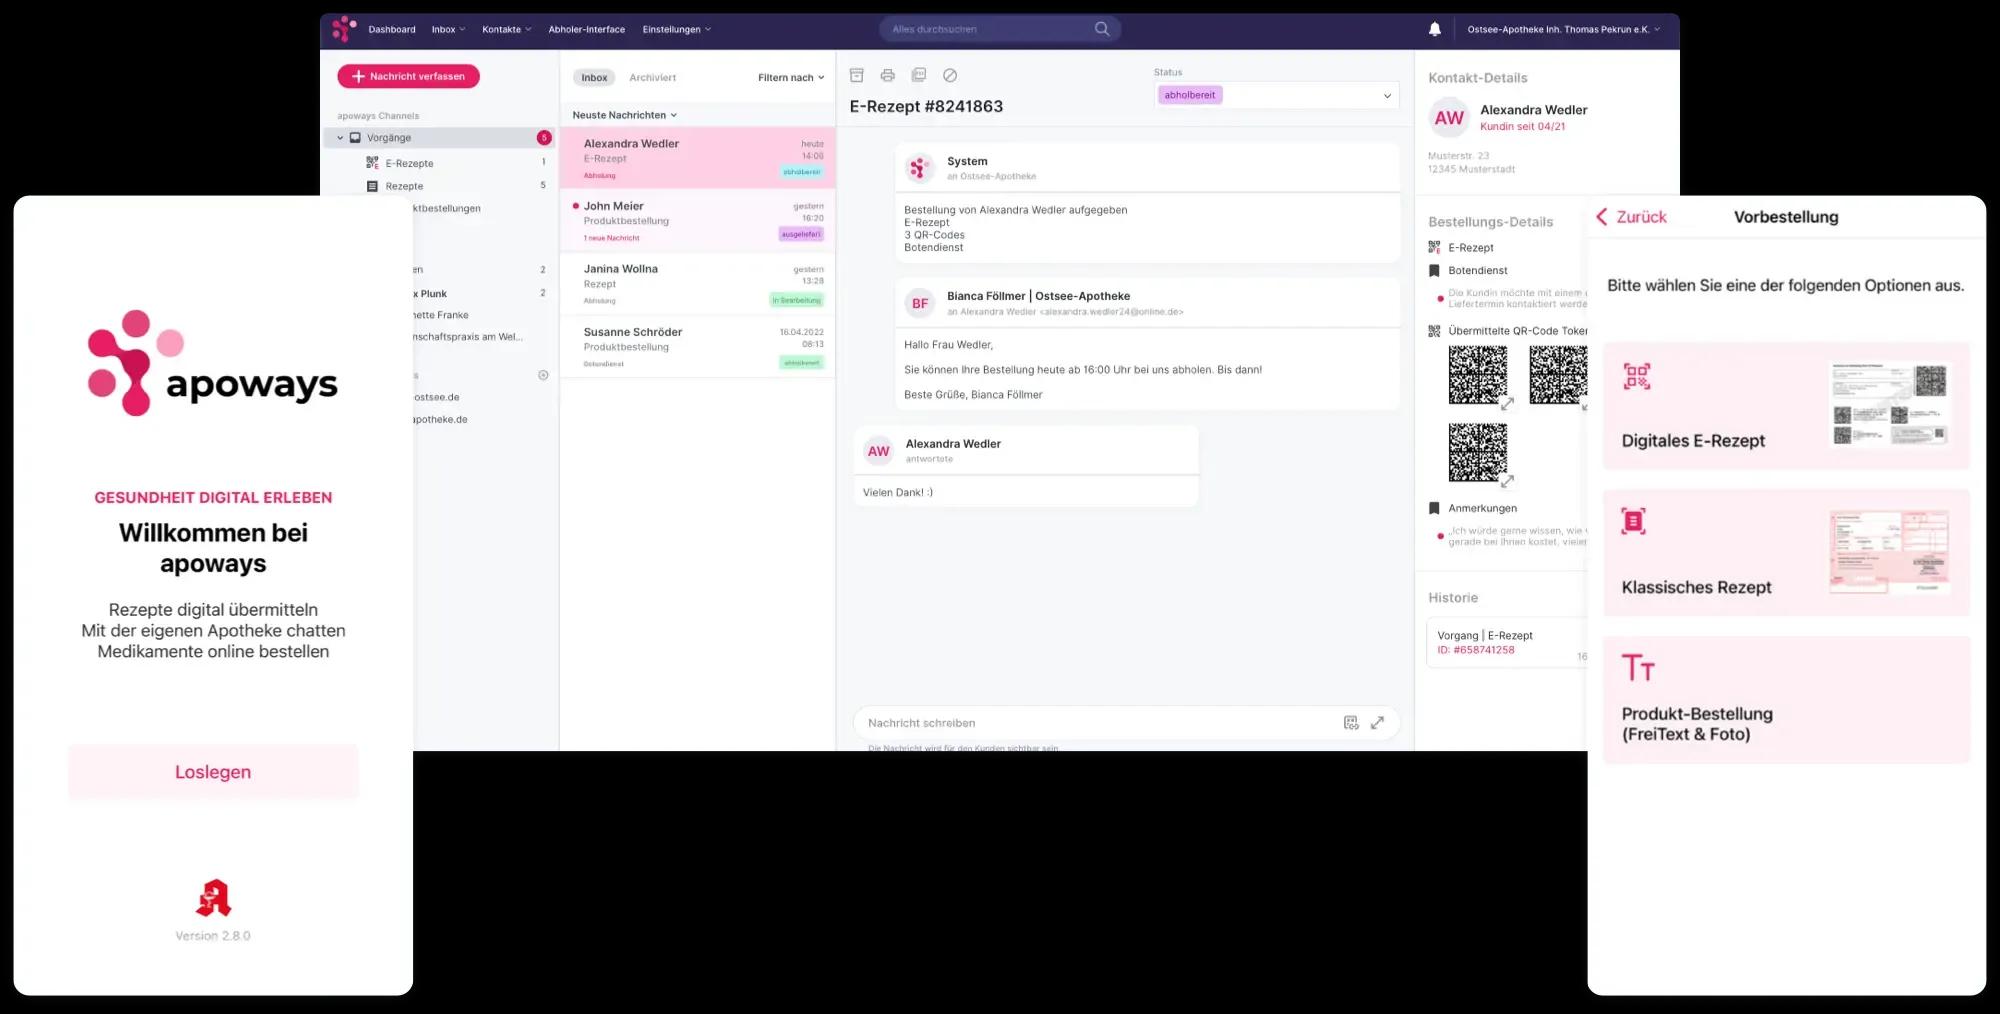Switch to the Inbox tab
This screenshot has height=1014, width=2000.
[594, 77]
